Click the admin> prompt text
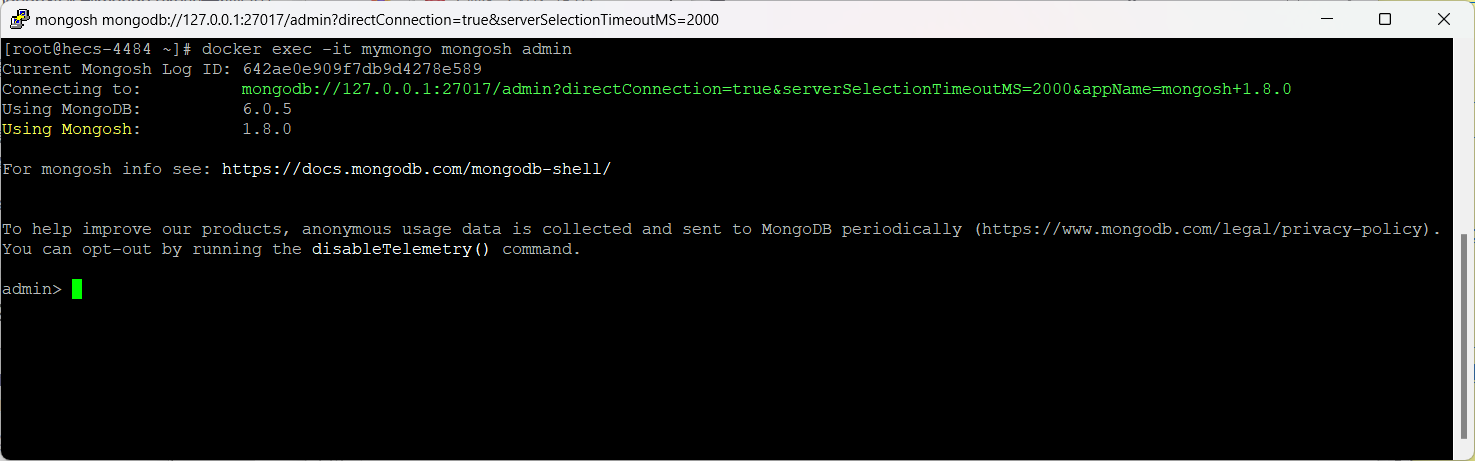The image size is (1475, 461). pos(32,289)
